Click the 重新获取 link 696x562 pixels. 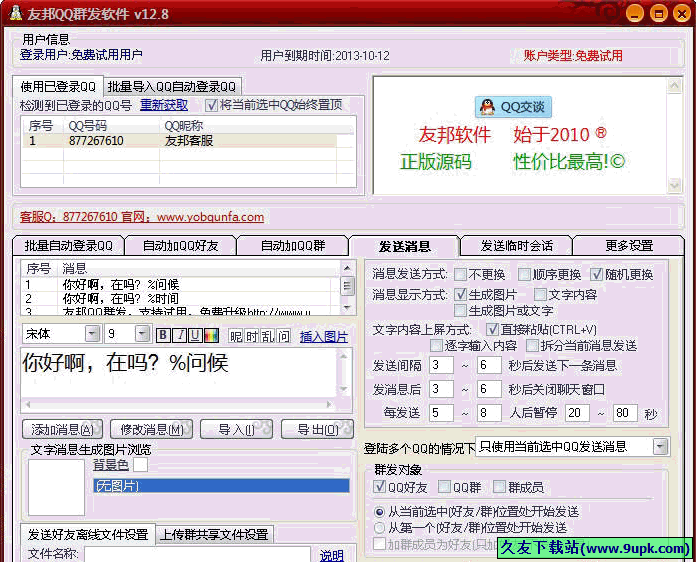[x=164, y=105]
